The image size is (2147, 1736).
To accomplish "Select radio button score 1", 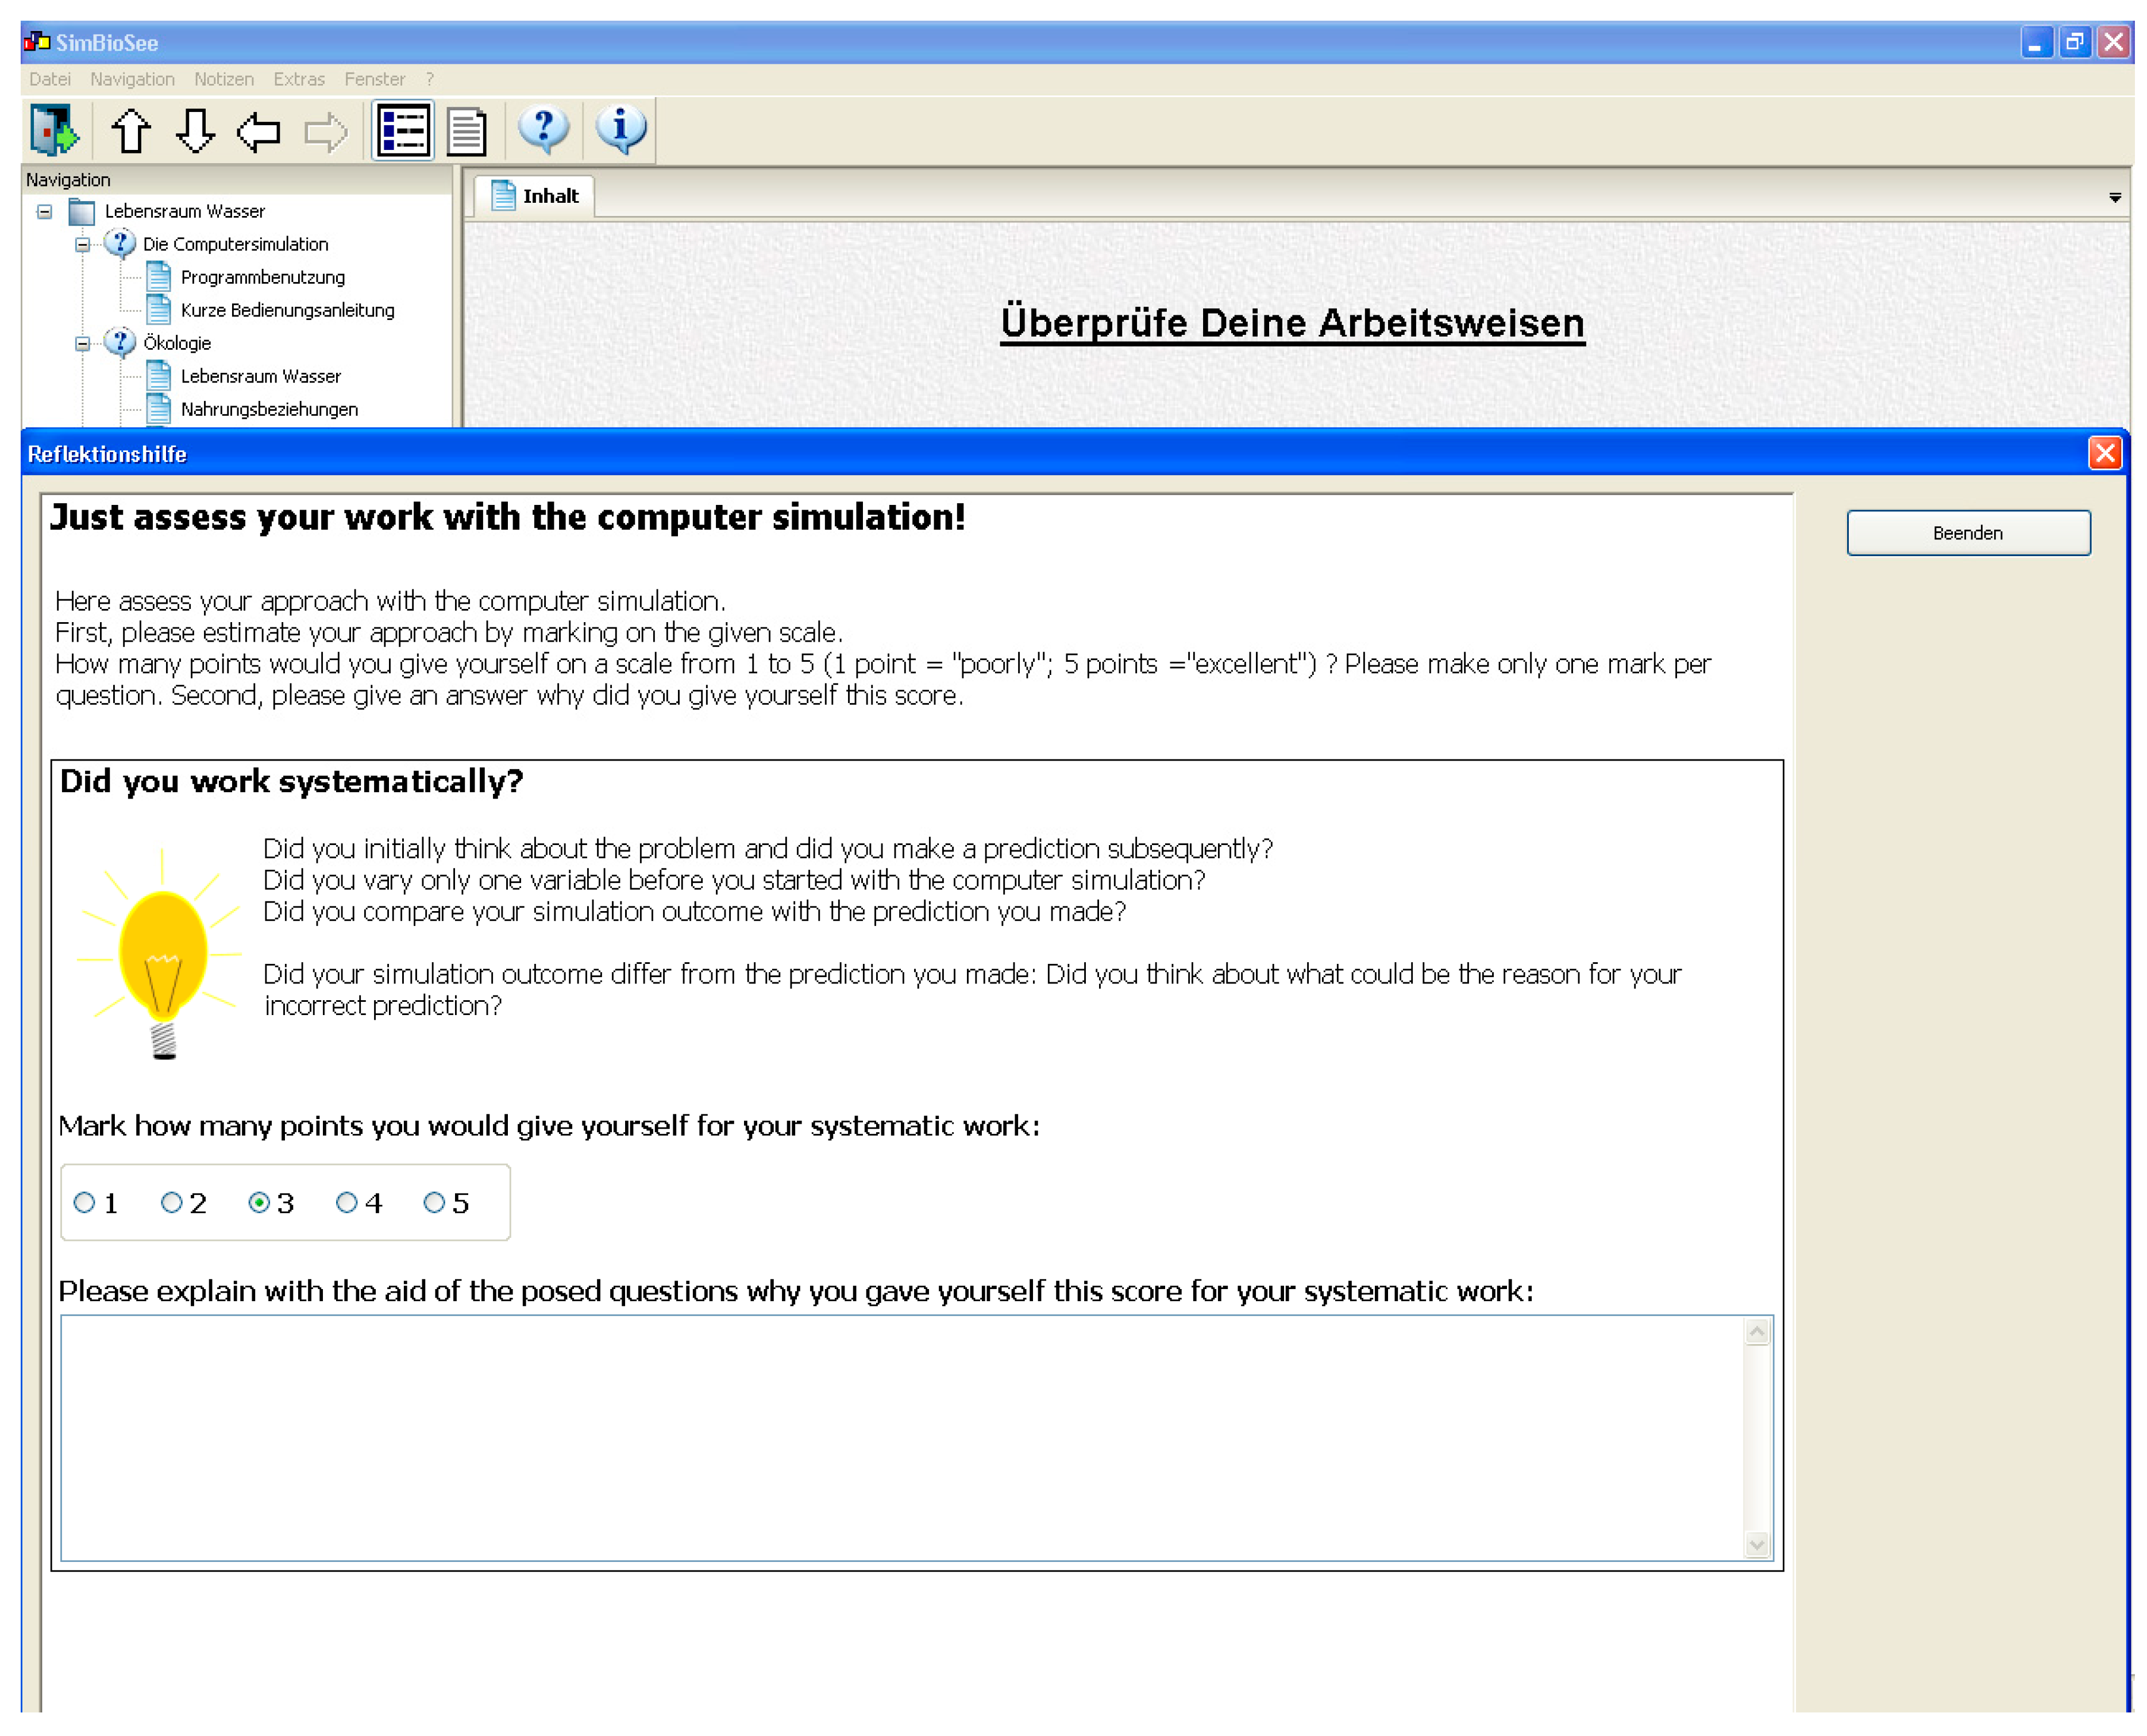I will 85,1202.
